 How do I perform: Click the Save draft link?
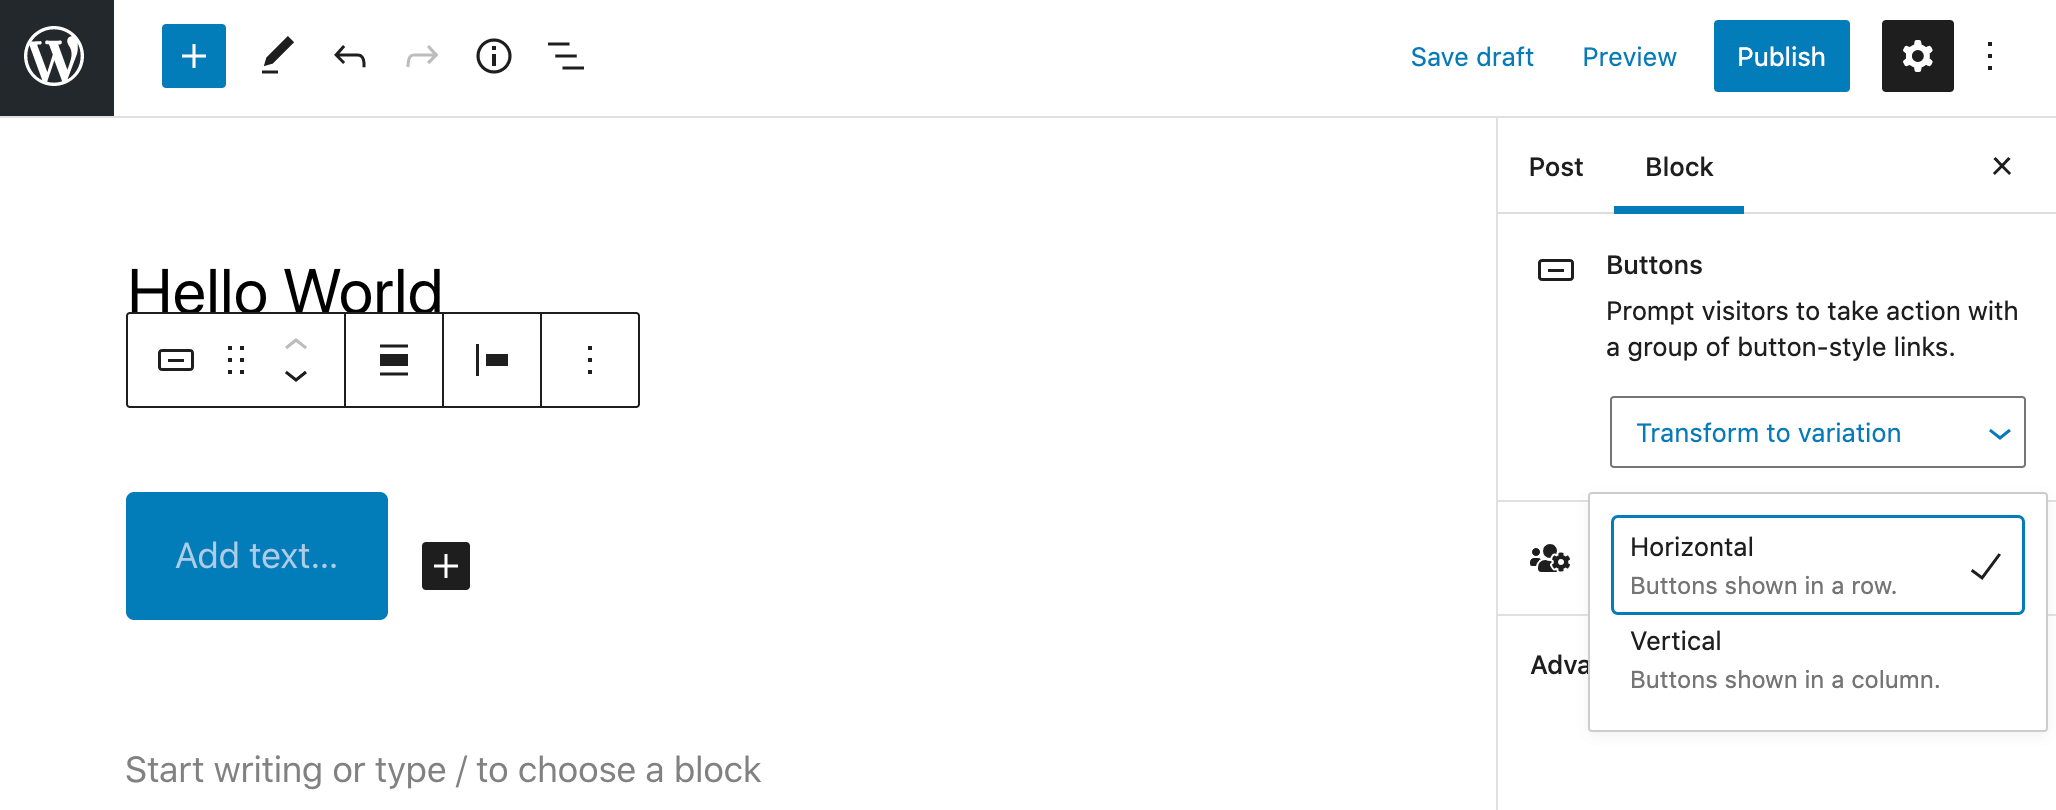pyautogui.click(x=1472, y=57)
